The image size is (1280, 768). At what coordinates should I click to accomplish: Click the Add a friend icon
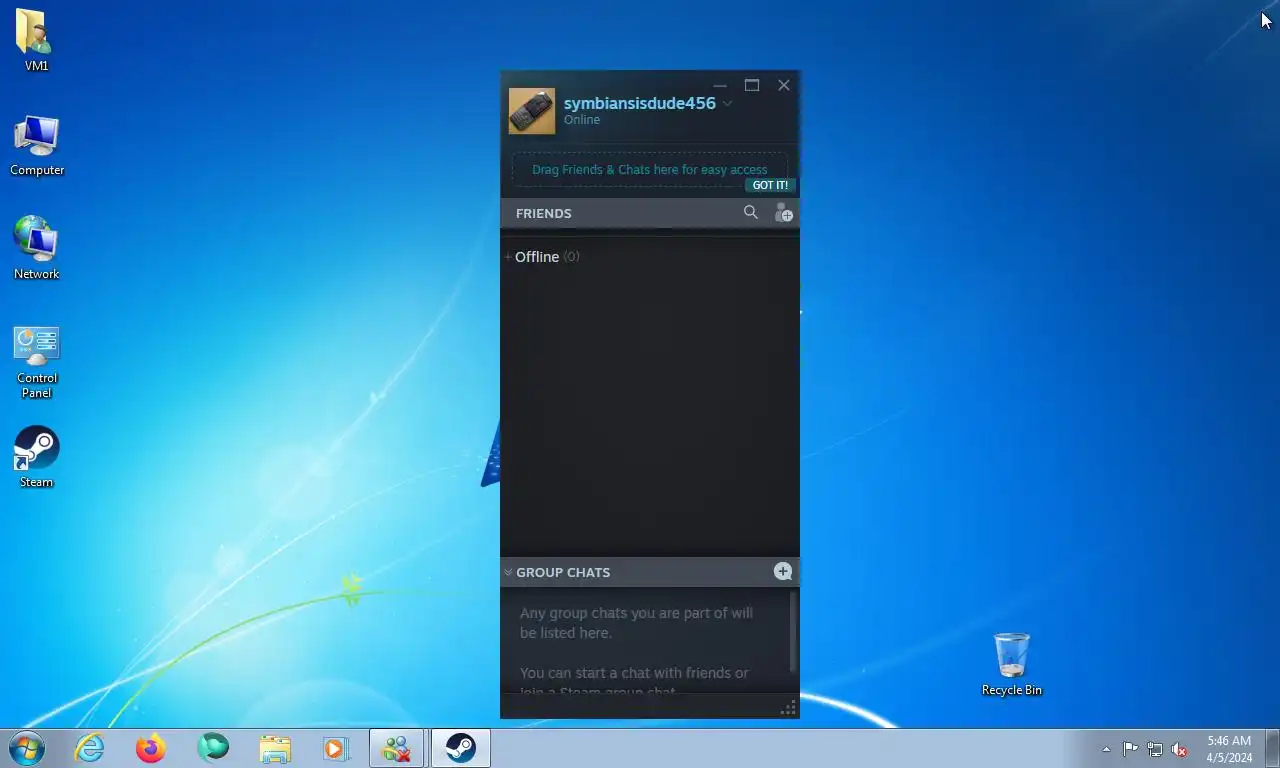pos(784,213)
